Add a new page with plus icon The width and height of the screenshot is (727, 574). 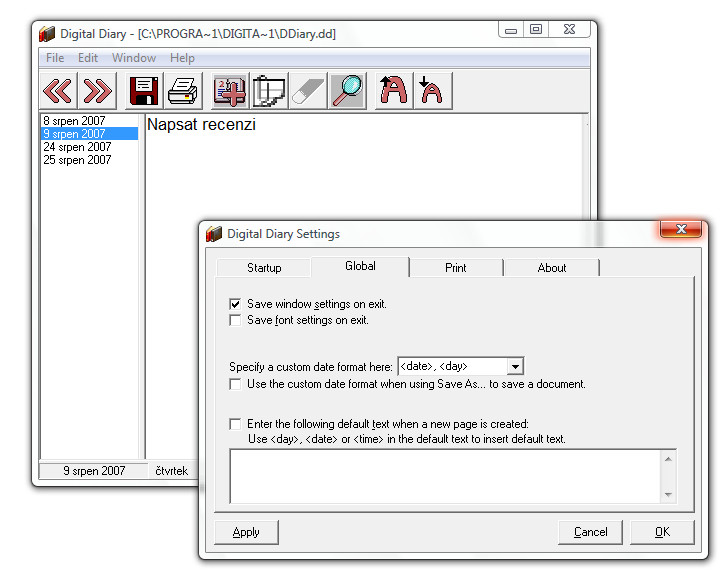(230, 91)
